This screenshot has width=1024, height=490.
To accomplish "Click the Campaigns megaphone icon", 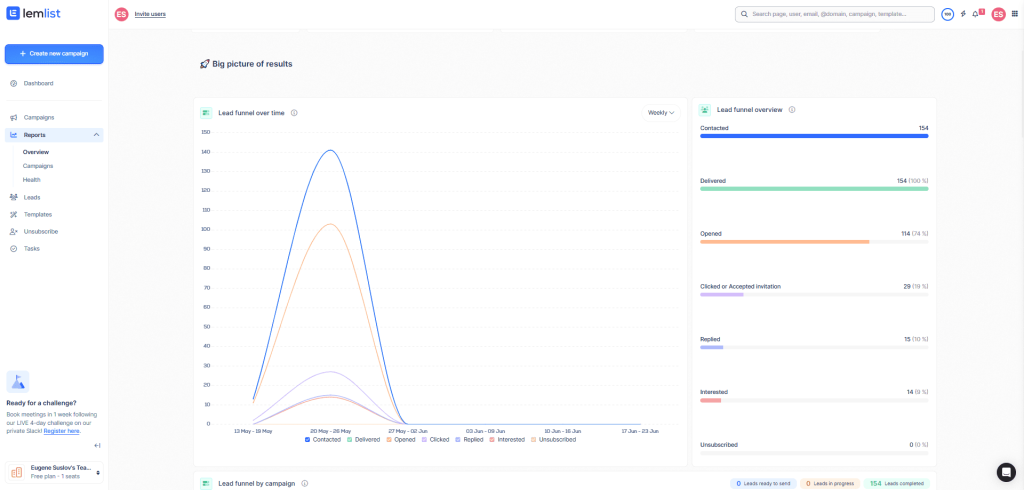I will [x=14, y=118].
